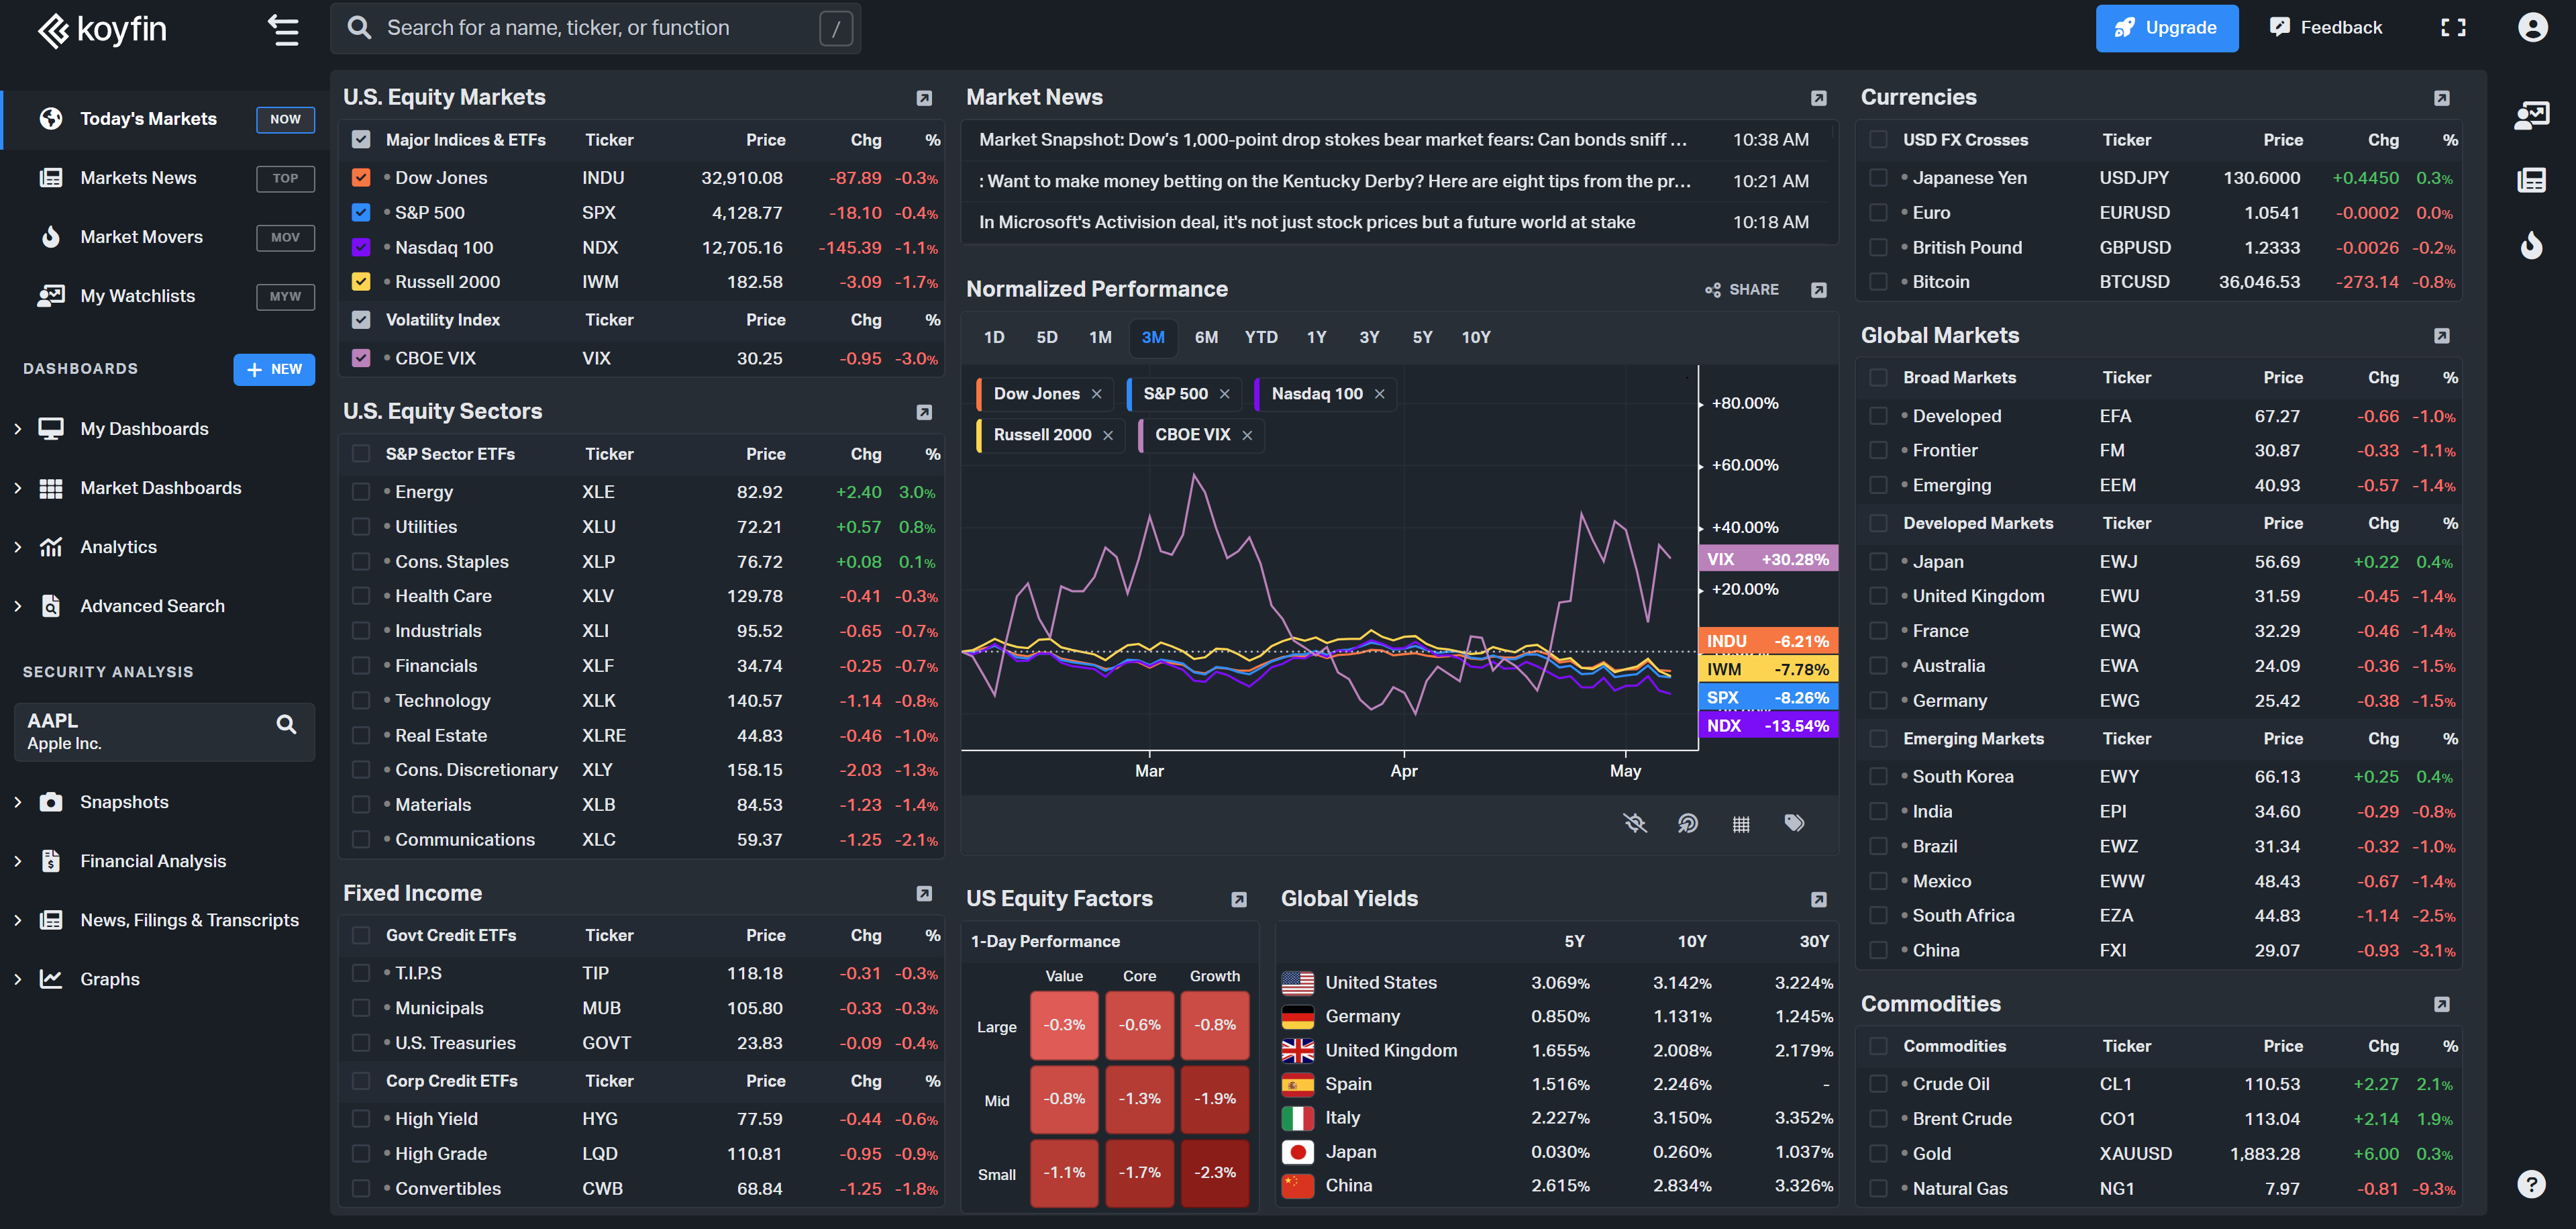Toggle fullscreen mode icon
This screenshot has height=1229, width=2576.
click(2452, 28)
